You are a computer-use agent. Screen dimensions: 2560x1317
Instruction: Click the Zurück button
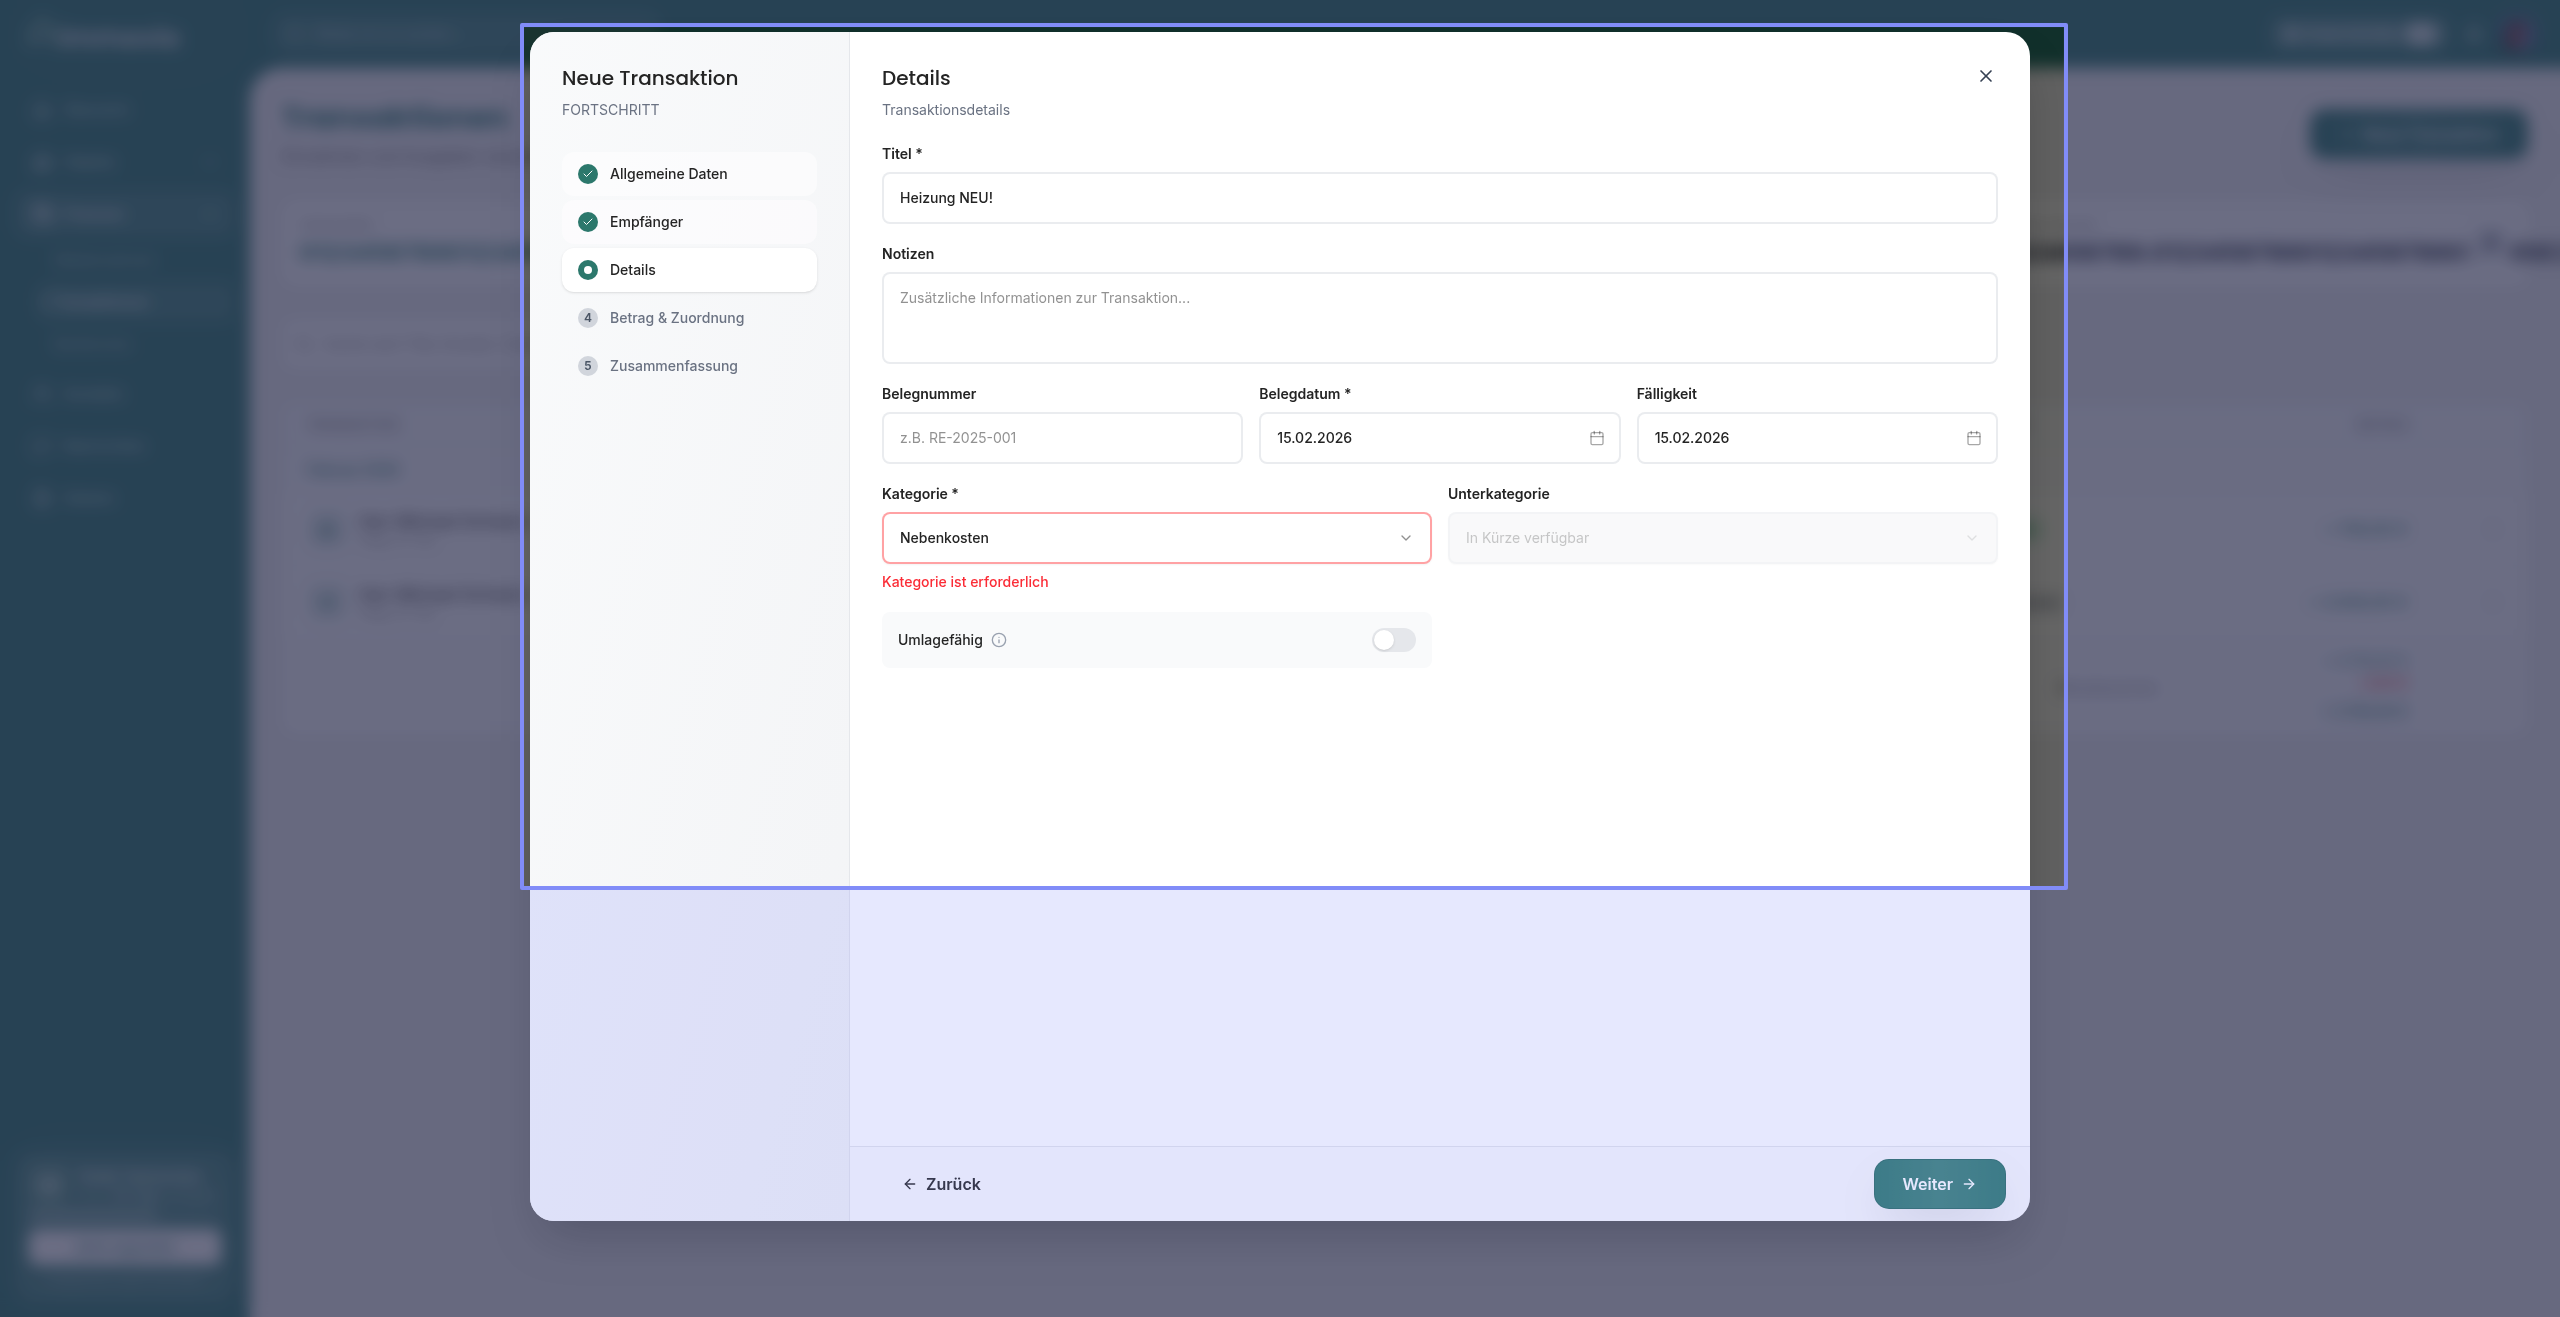942,1184
